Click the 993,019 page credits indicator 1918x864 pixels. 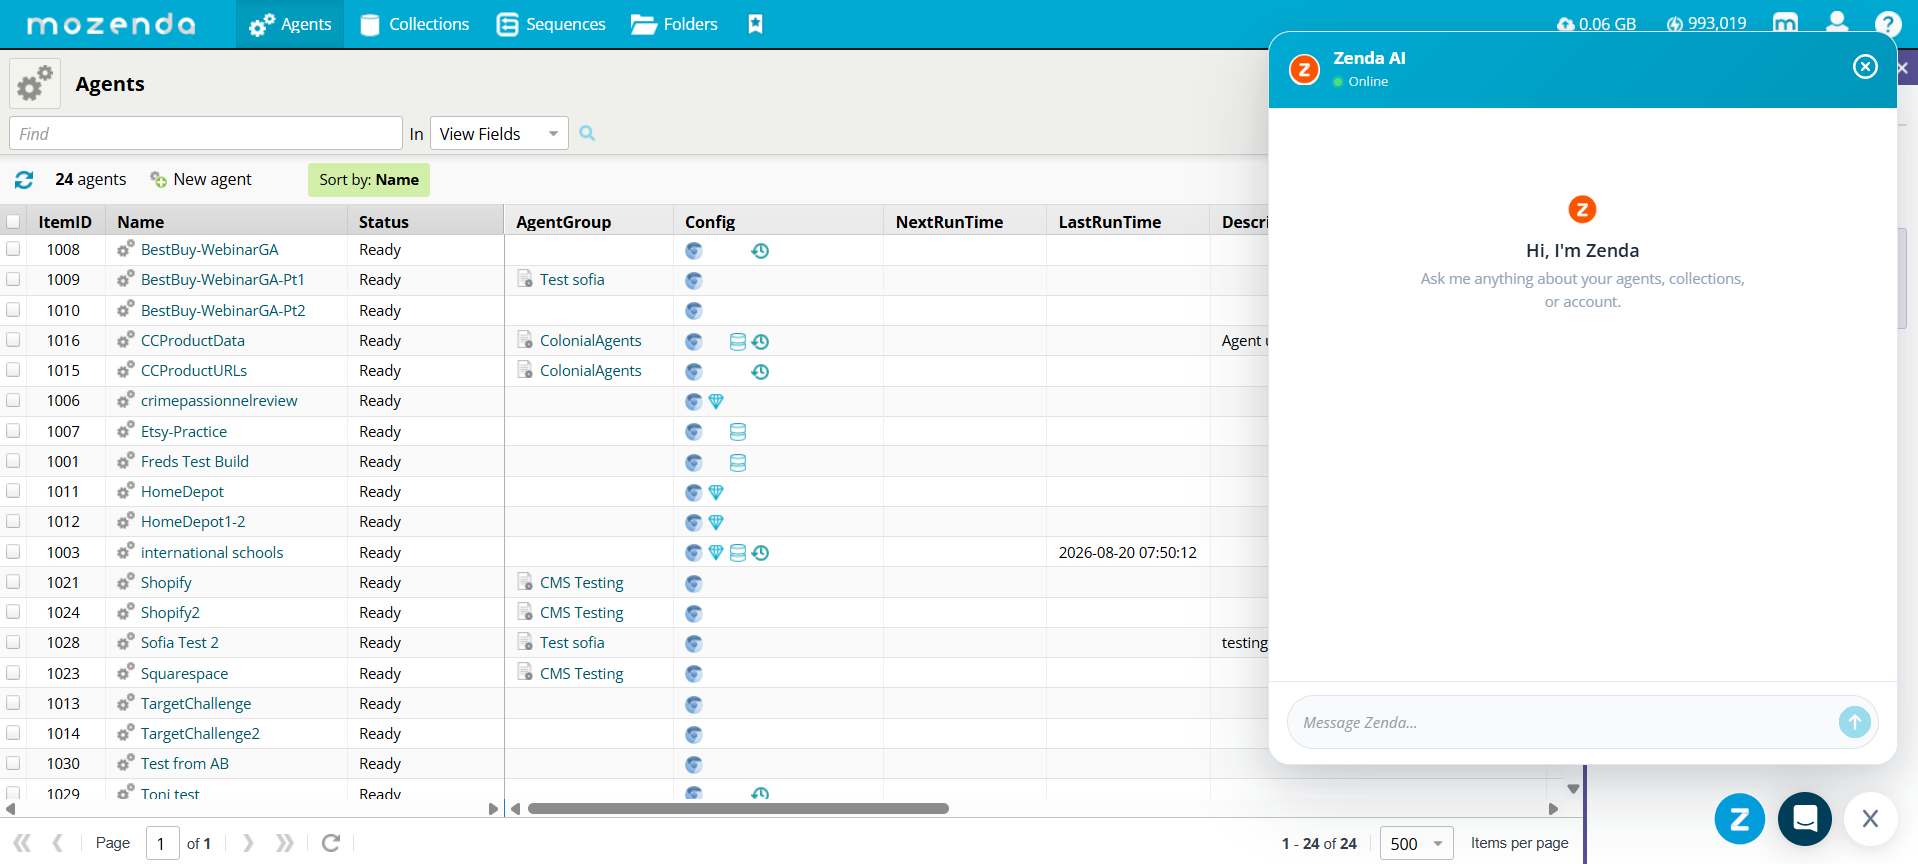1706,24
